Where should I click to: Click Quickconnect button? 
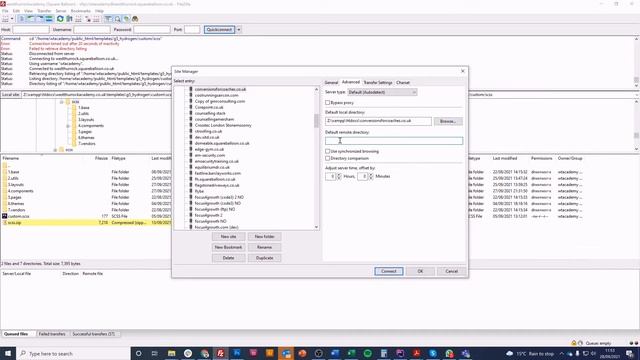point(219,29)
